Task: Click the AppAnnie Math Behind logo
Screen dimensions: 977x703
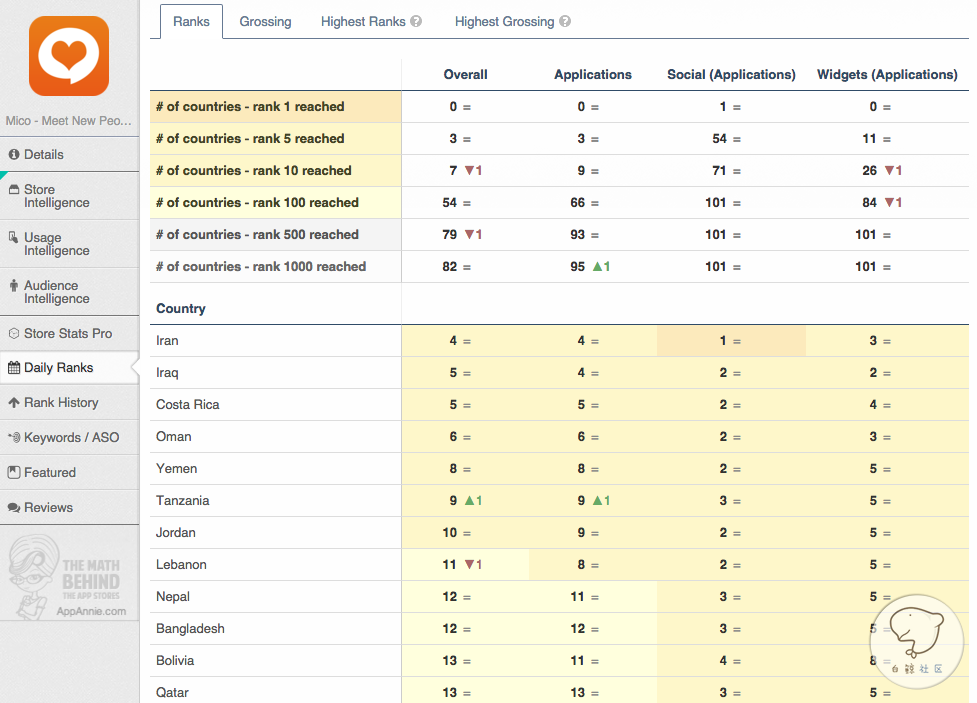Action: pos(68,577)
